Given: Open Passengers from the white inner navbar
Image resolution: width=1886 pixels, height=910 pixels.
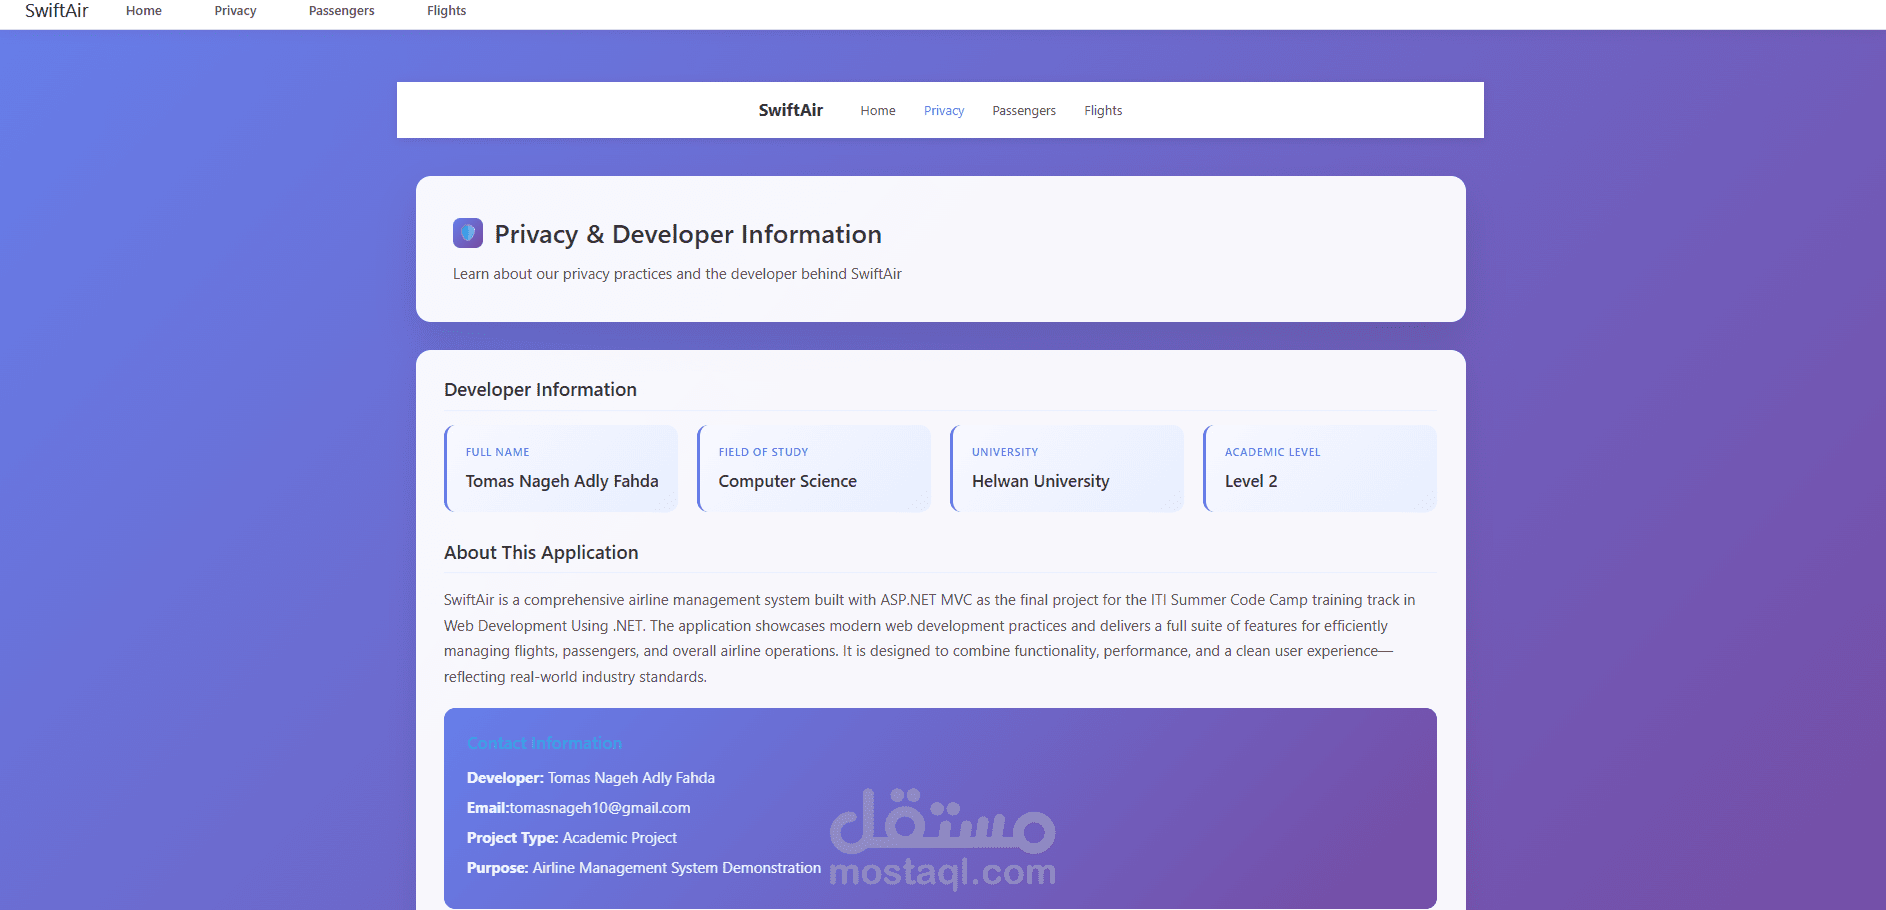Looking at the screenshot, I should click(x=1024, y=111).
